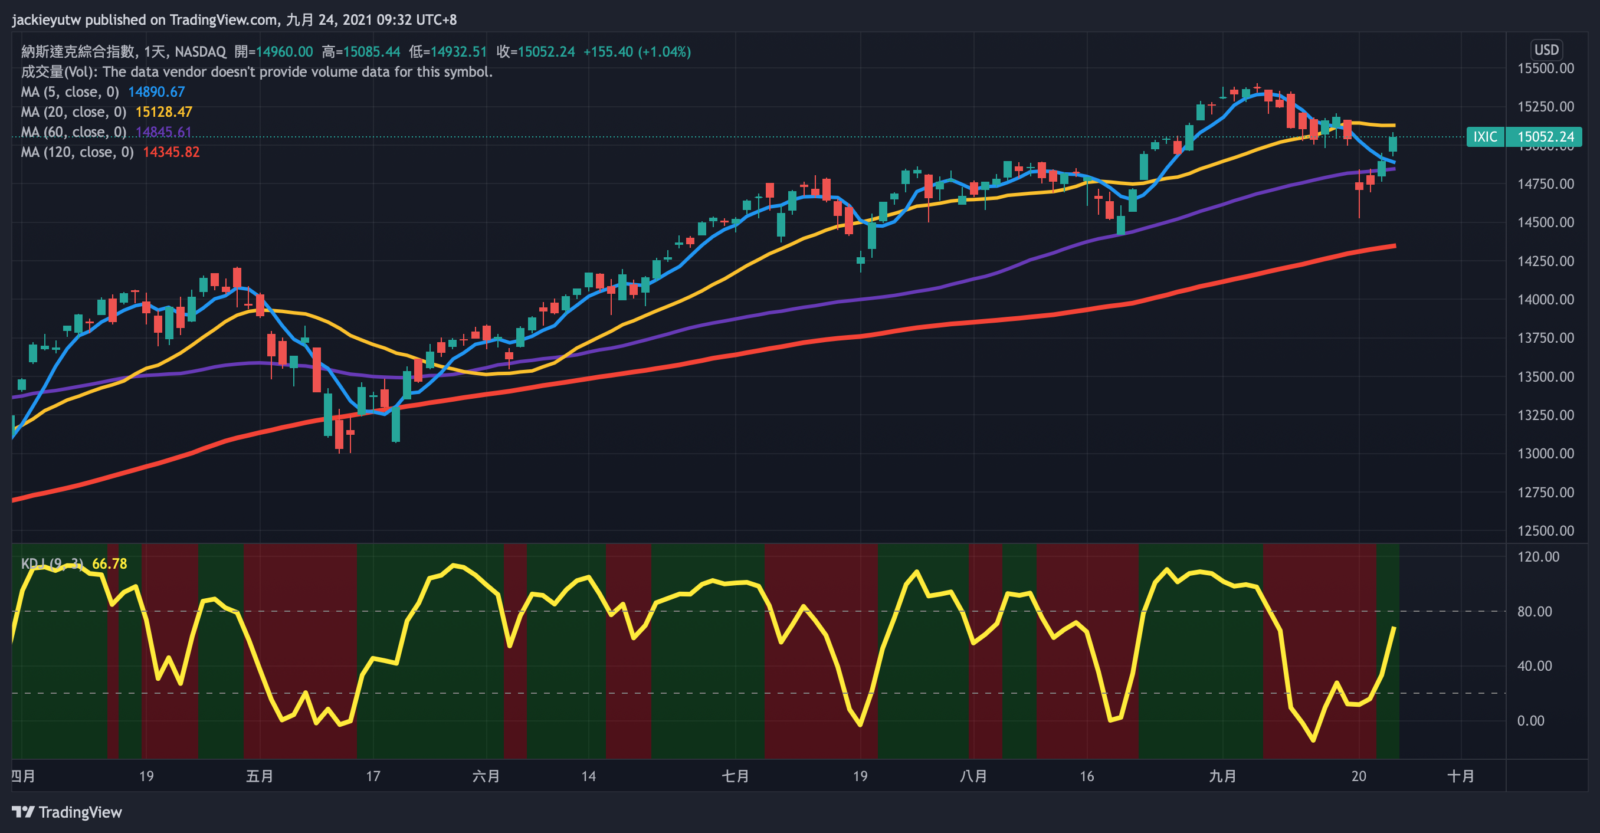
Task: Click the price change +155.40 (+1.04%) text
Action: [x=637, y=52]
